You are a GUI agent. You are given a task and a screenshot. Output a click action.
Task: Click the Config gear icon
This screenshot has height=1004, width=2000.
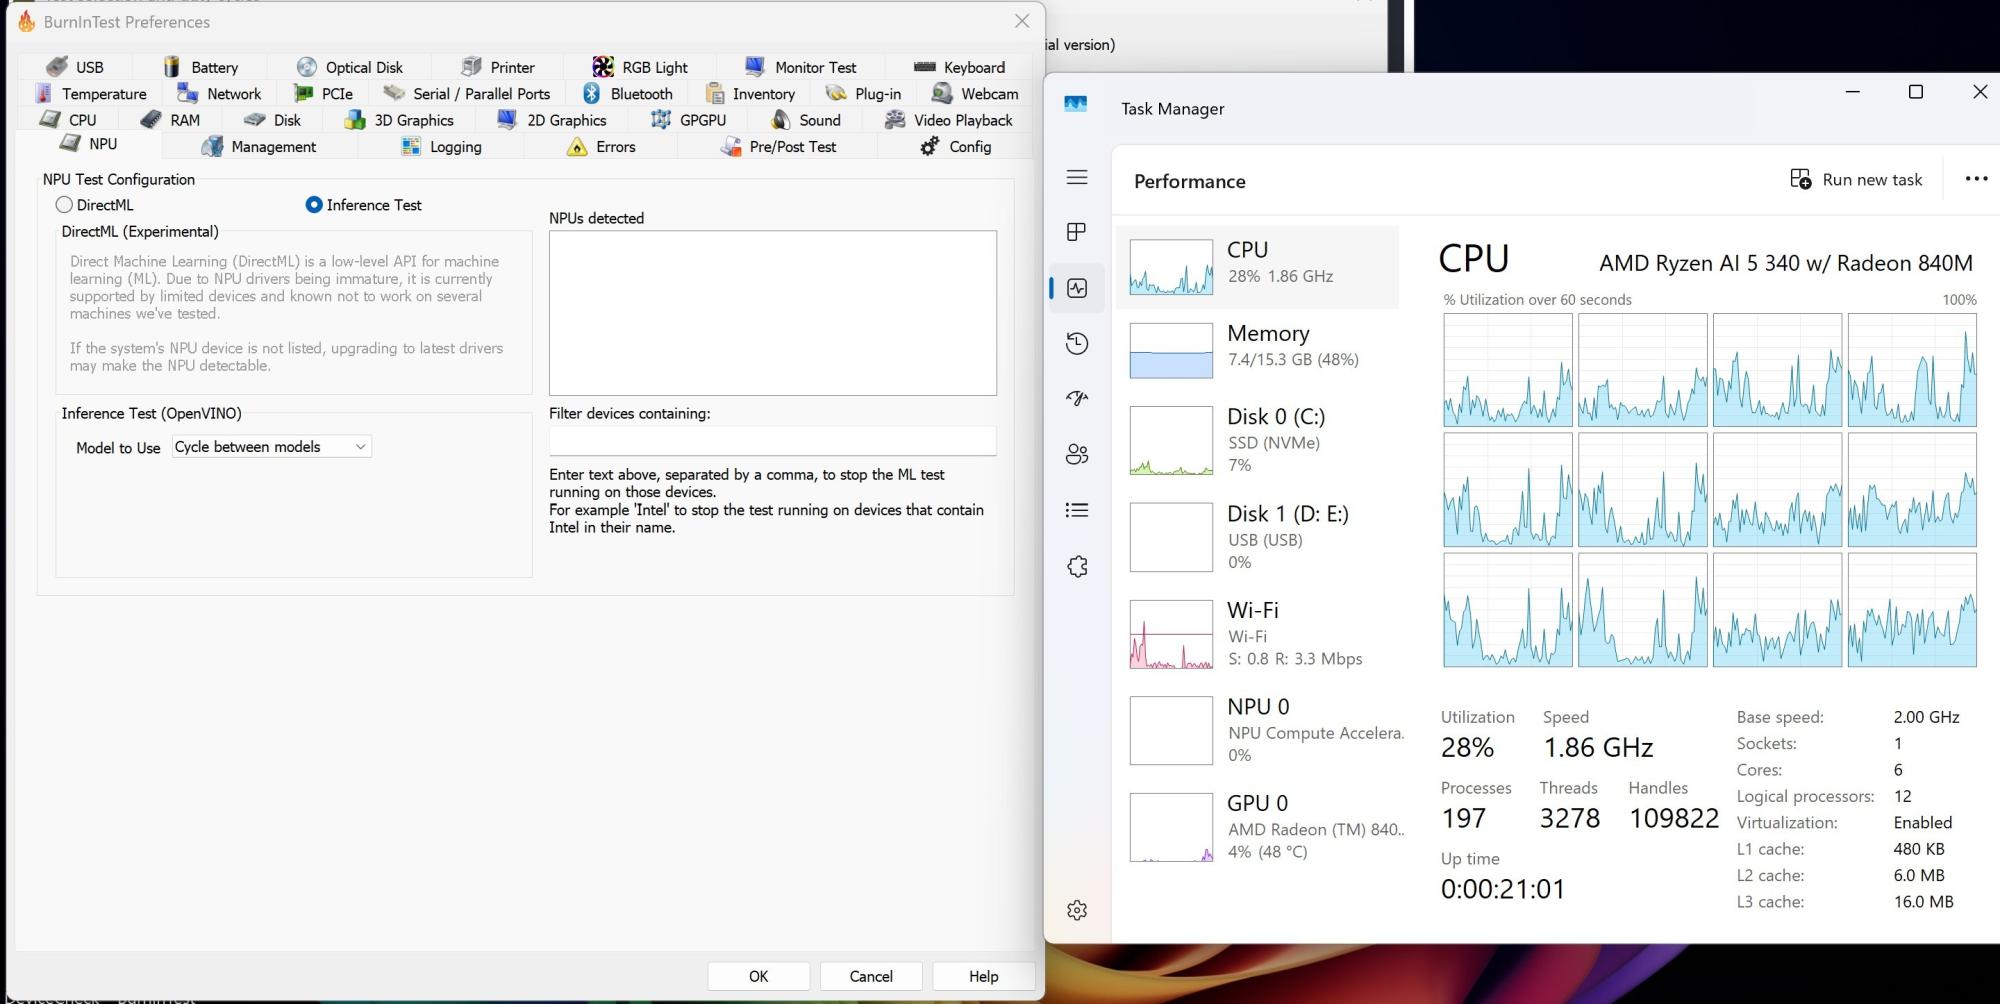point(929,146)
